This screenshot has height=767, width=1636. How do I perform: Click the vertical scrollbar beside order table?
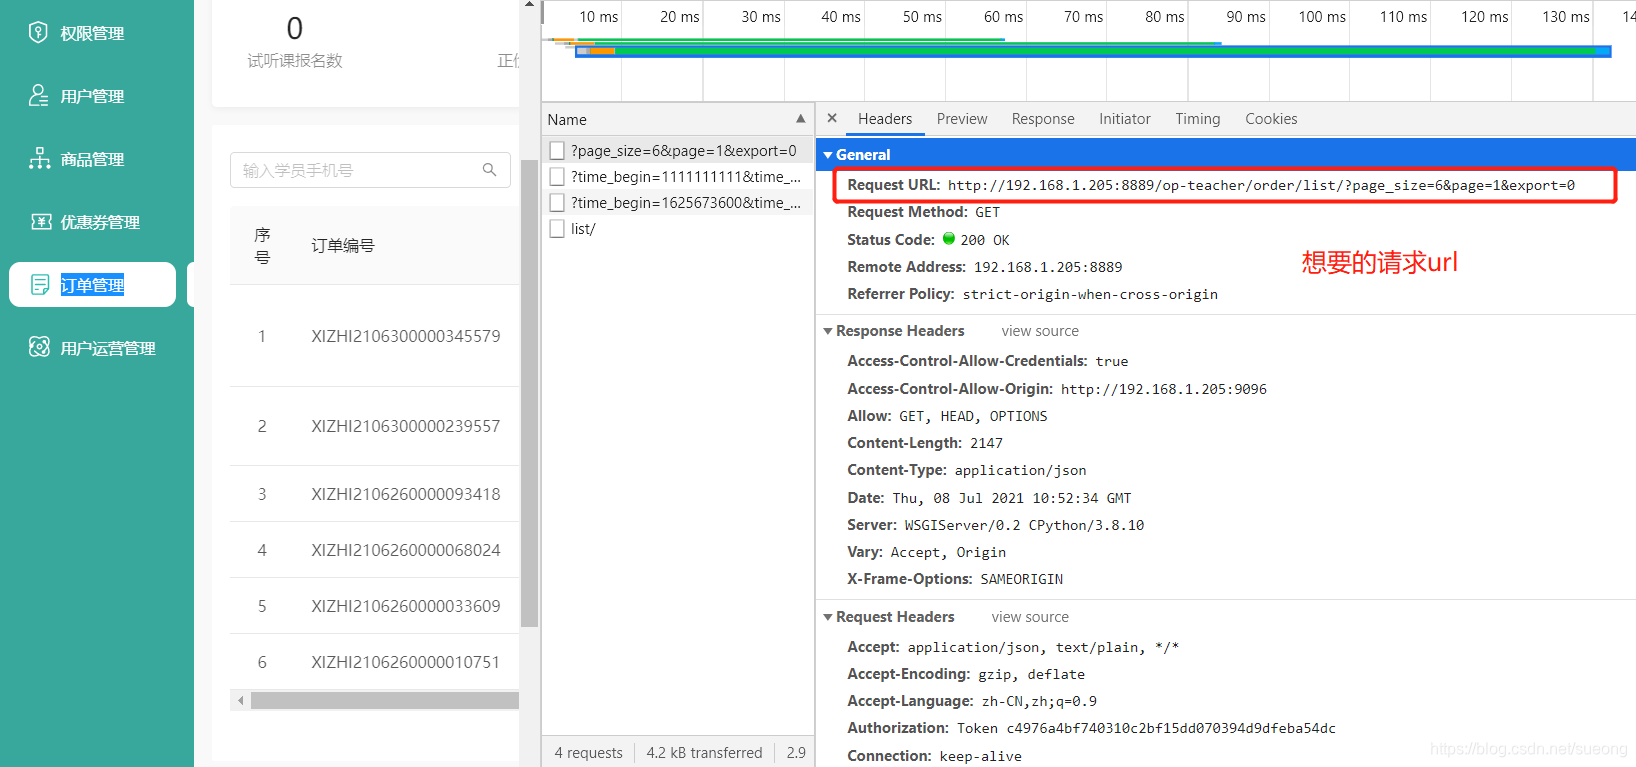tap(529, 392)
